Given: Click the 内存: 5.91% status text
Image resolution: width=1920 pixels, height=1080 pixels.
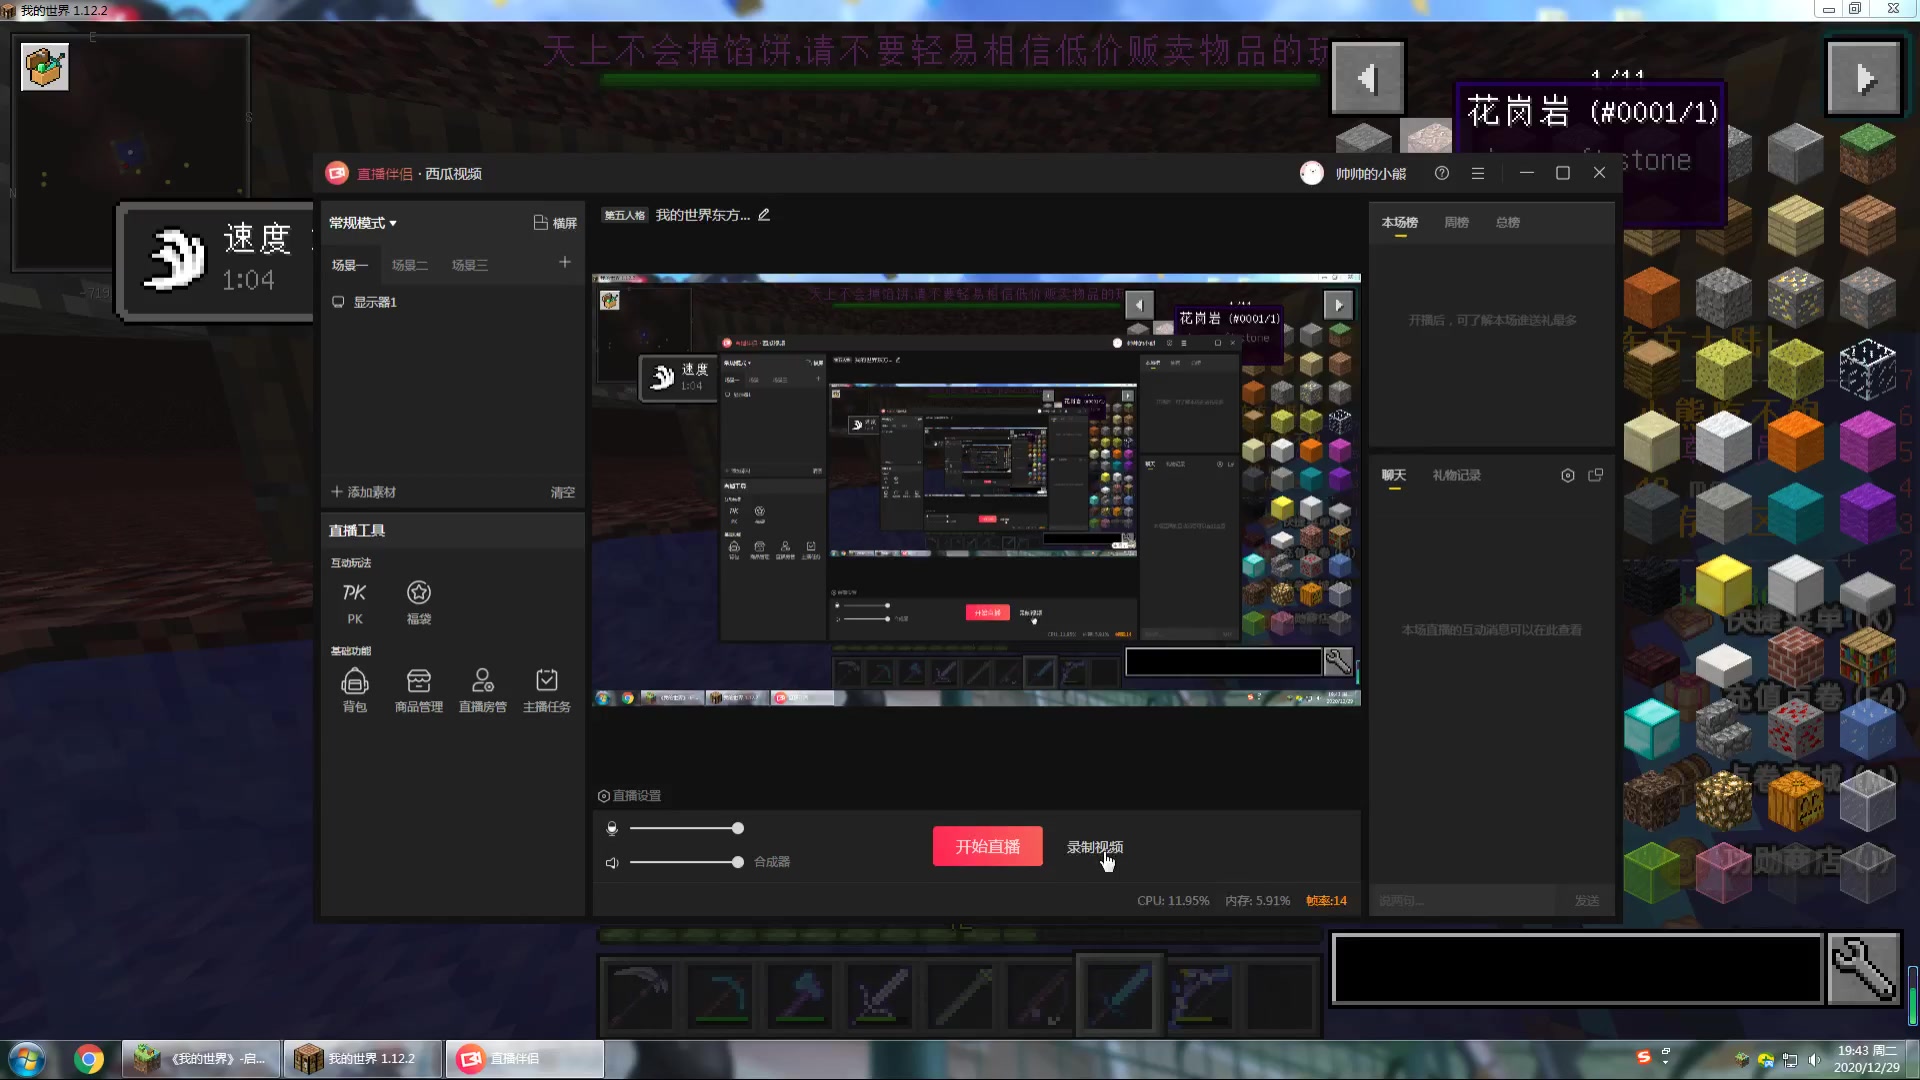Looking at the screenshot, I should (1257, 901).
